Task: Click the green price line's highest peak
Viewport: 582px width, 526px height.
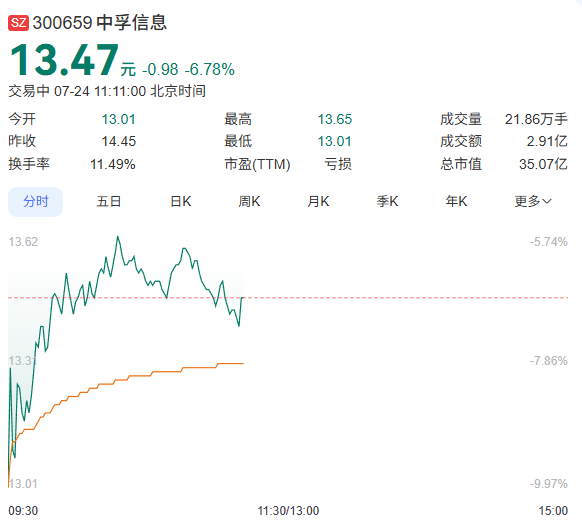Action: (x=118, y=237)
